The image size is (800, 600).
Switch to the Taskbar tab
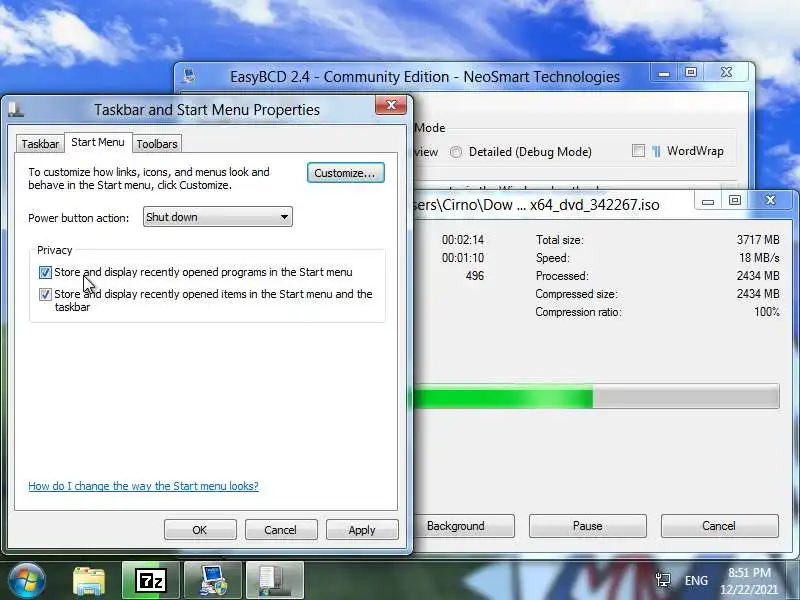pos(40,144)
